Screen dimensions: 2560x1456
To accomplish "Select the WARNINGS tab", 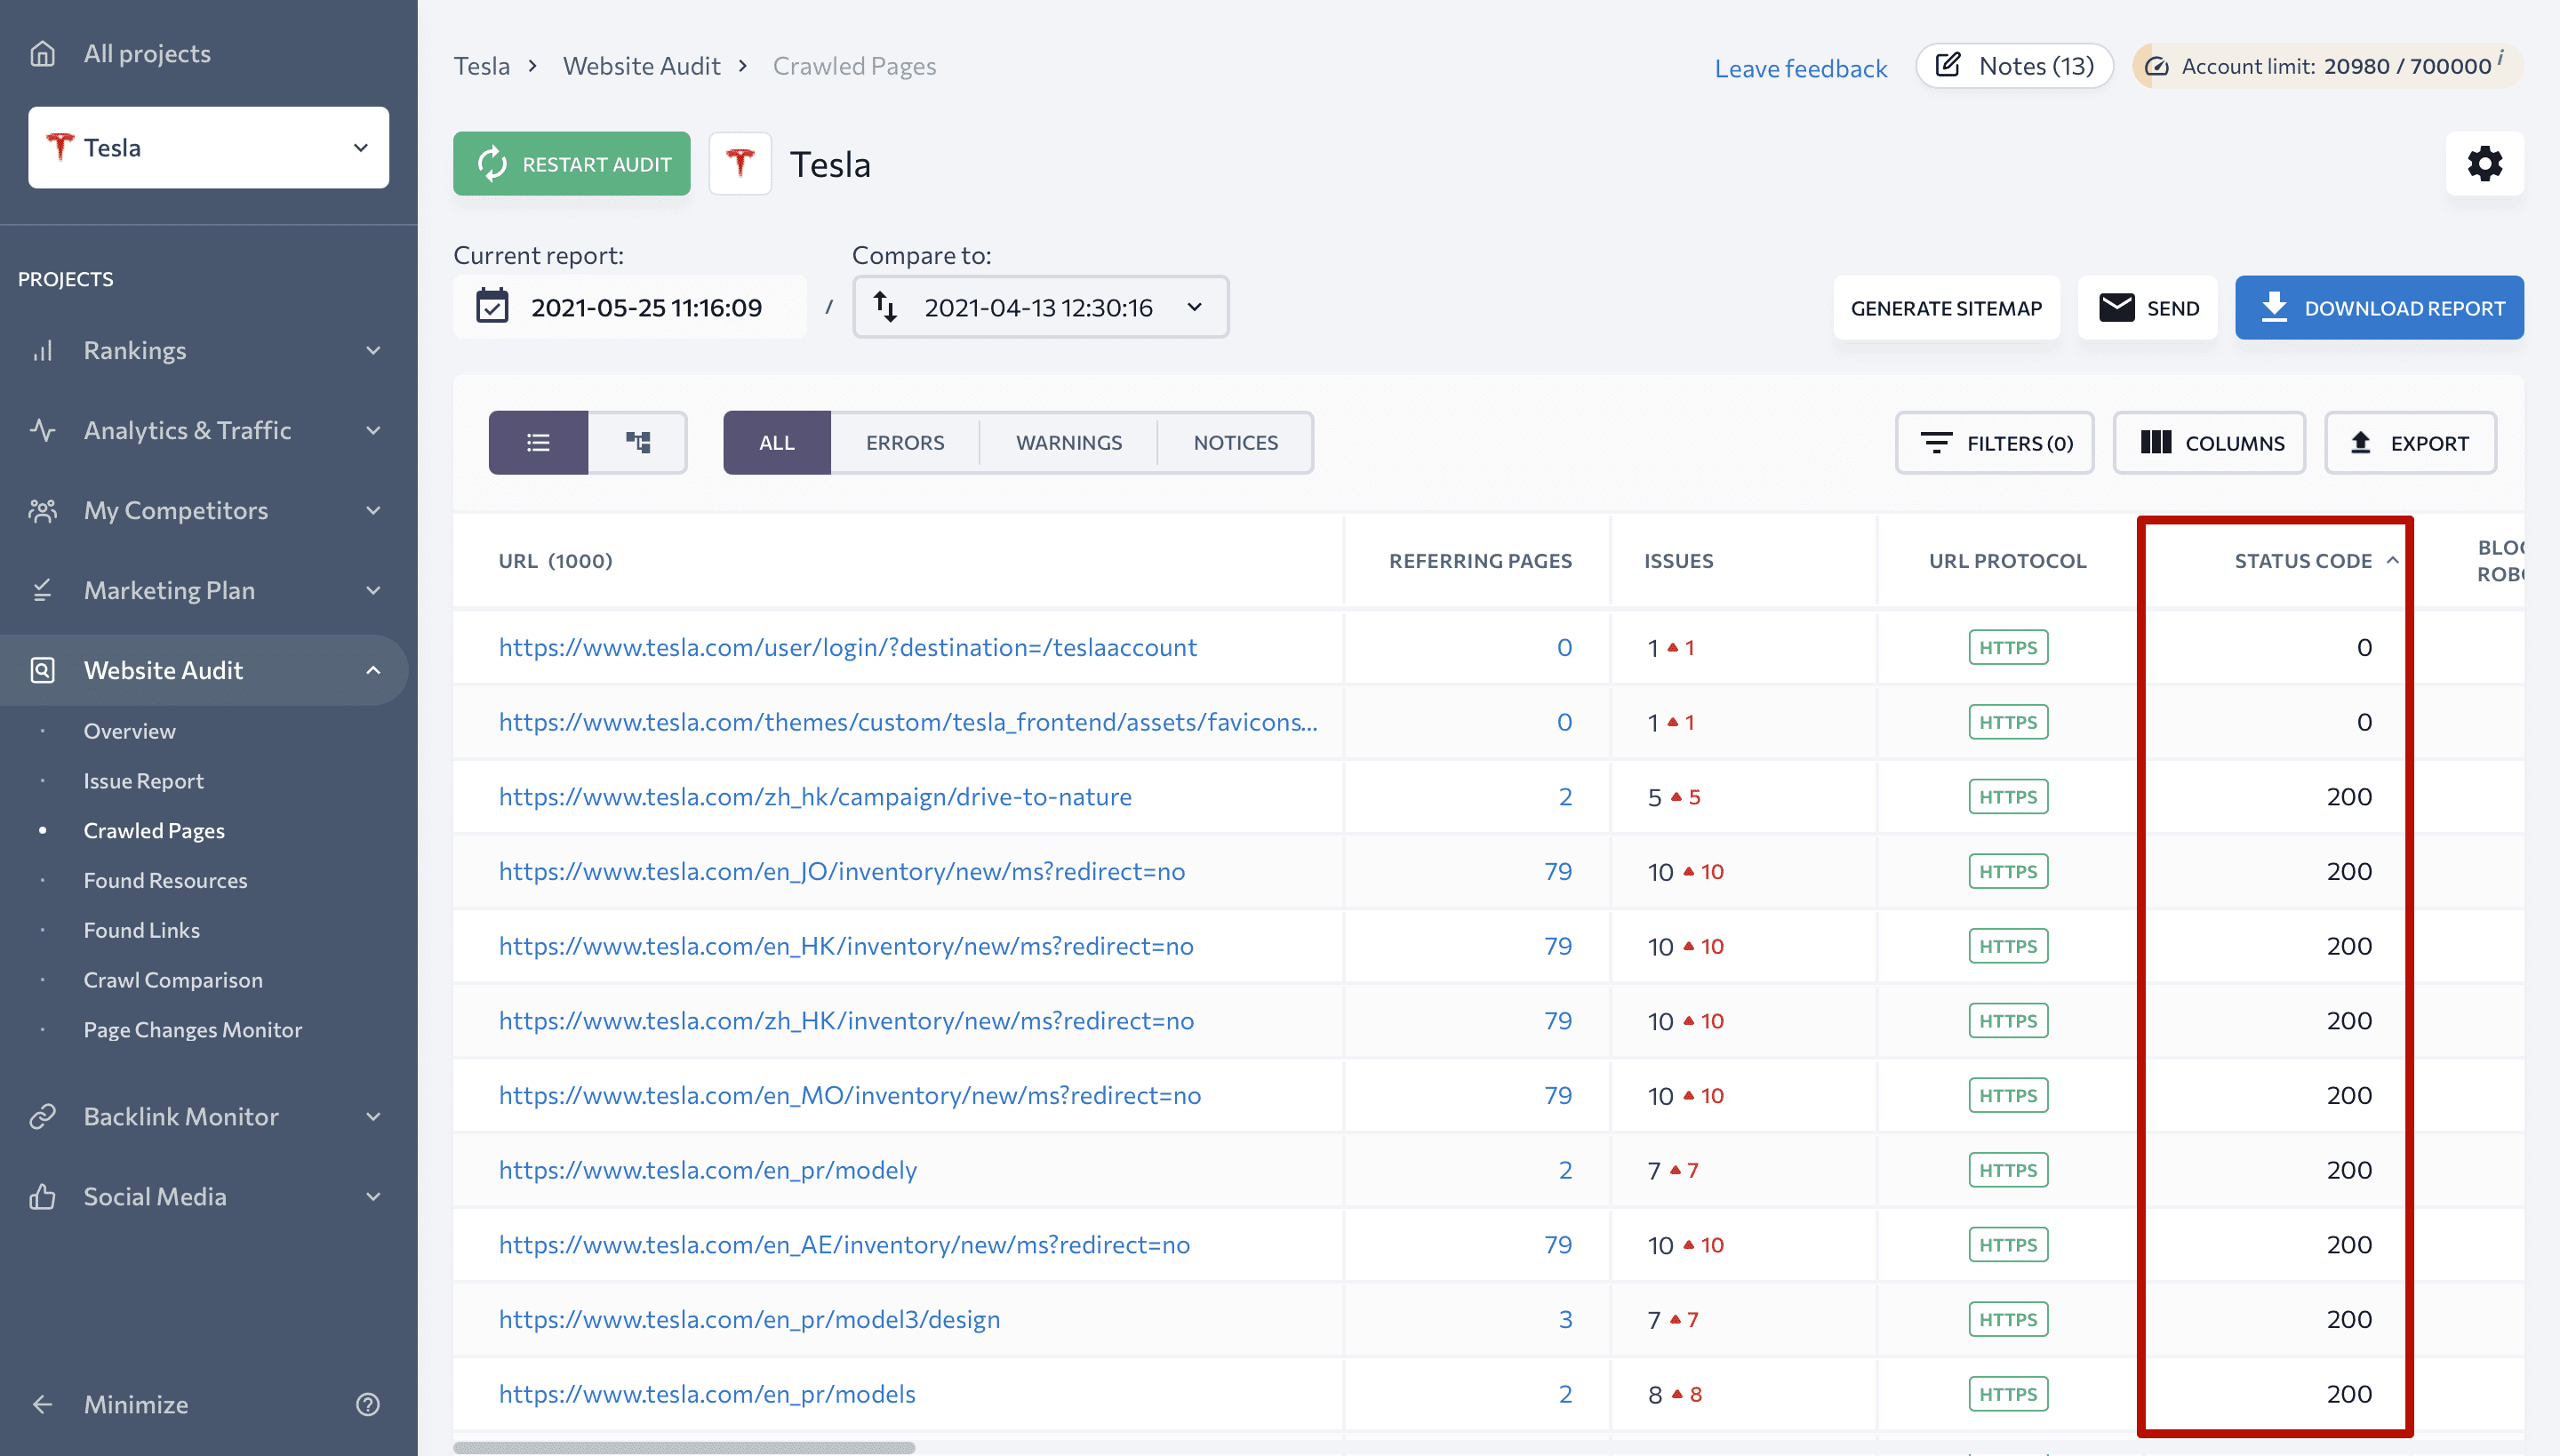I will (1069, 442).
